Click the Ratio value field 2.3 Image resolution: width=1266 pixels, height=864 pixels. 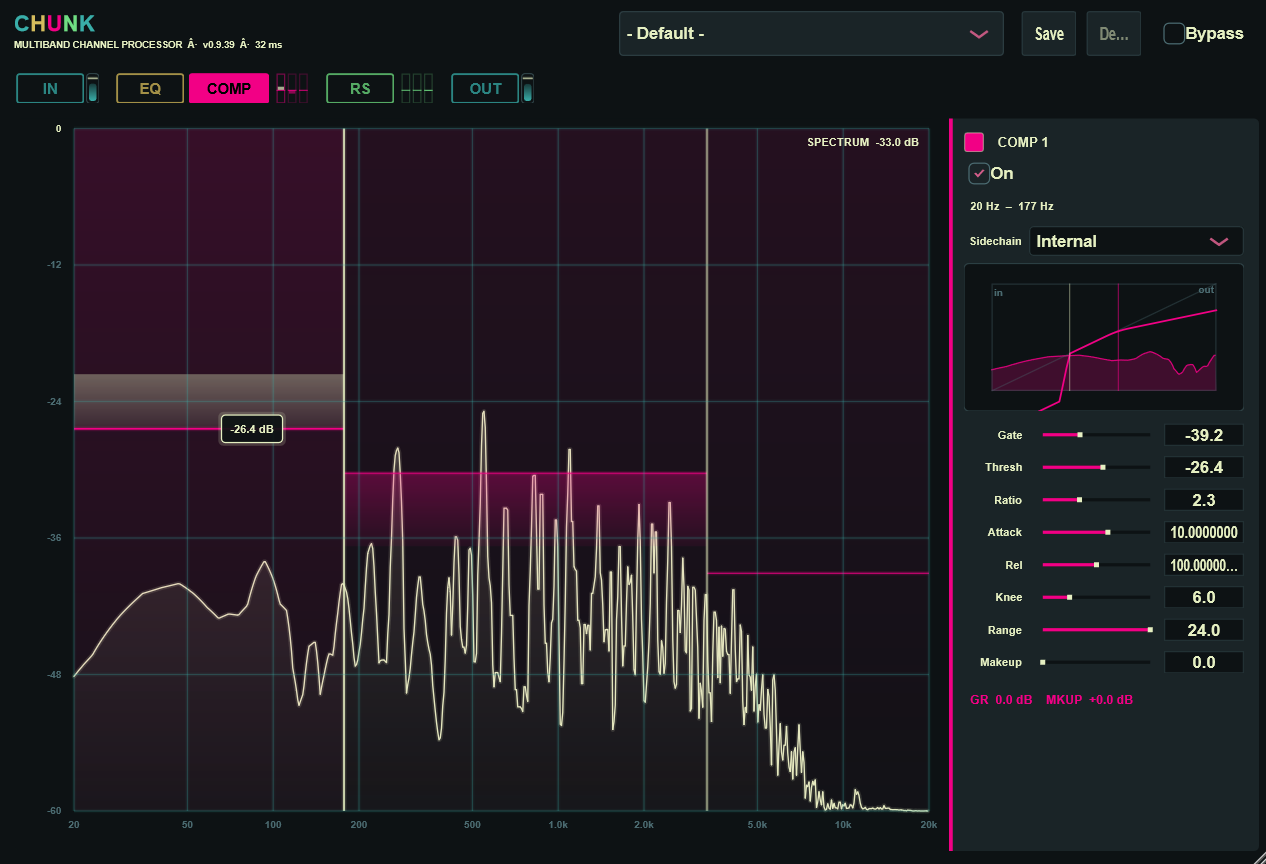1204,499
